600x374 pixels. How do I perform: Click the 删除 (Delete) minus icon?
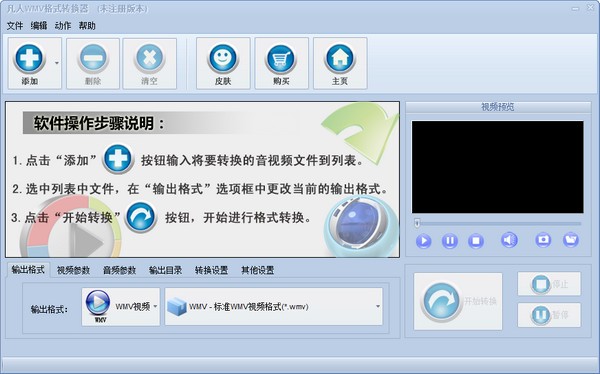coord(93,59)
